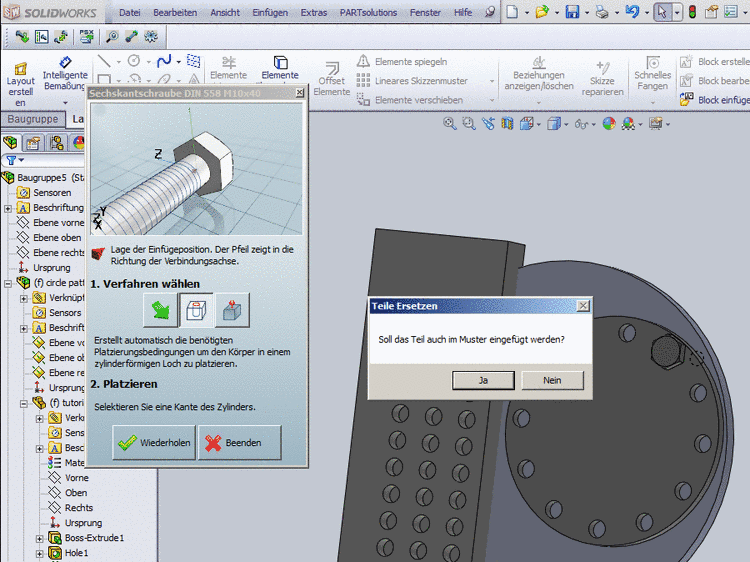Select the cylindrical hole placement method icon
Image resolution: width=750 pixels, height=562 pixels.
pyautogui.click(x=197, y=311)
